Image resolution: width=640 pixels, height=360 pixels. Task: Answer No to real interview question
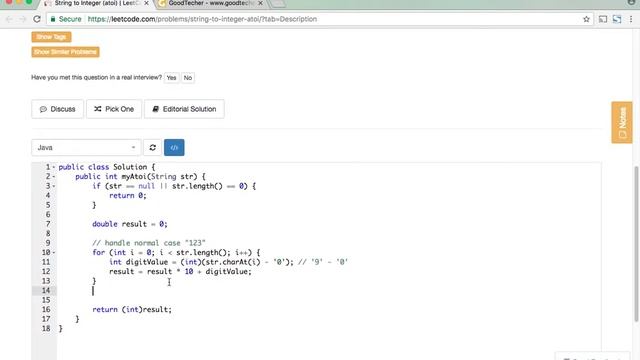coord(187,78)
